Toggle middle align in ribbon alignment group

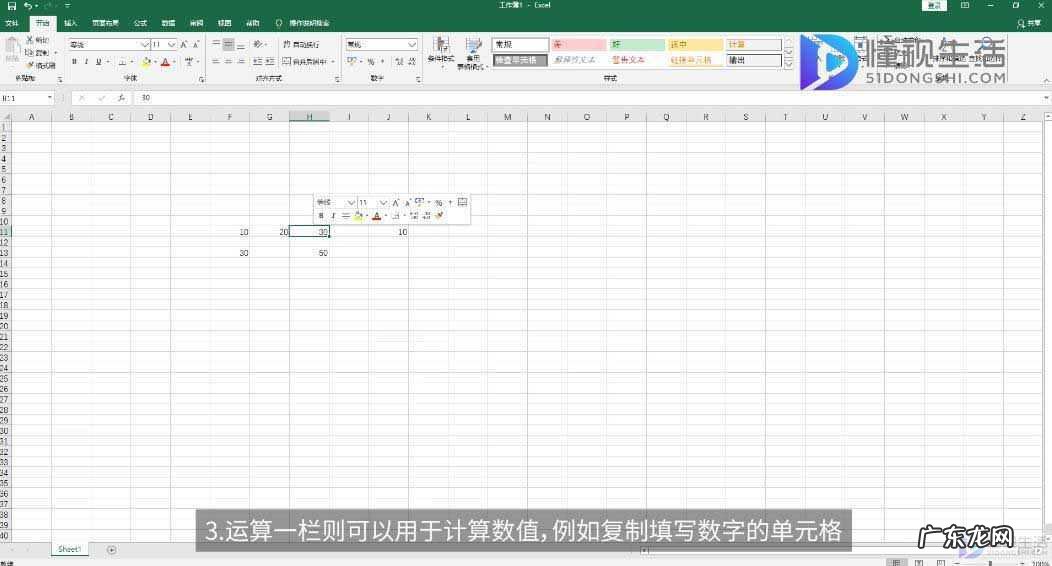pos(228,44)
